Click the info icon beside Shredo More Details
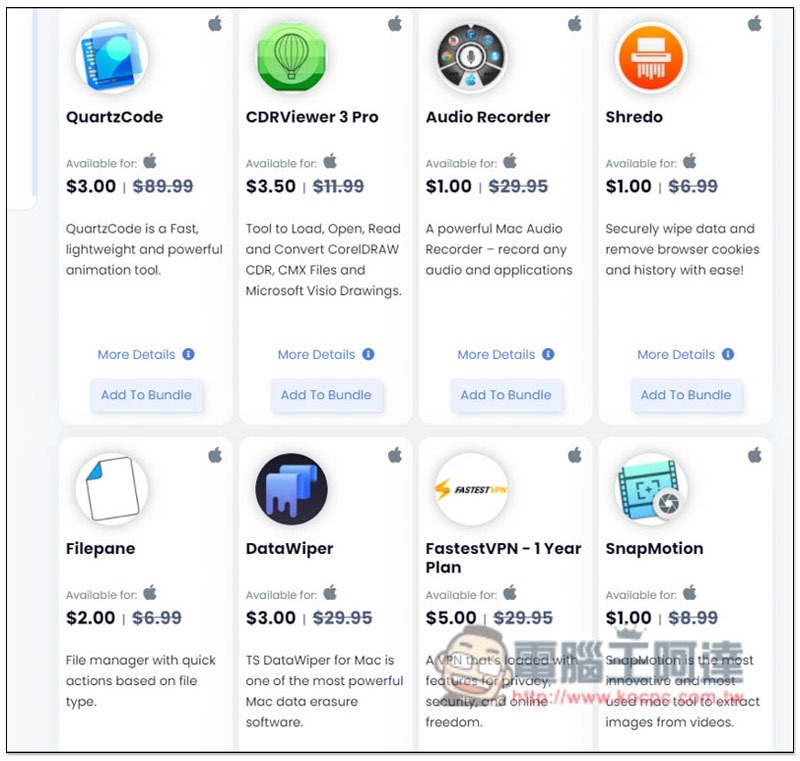Image resolution: width=800 pixels, height=761 pixels. pos(728,354)
